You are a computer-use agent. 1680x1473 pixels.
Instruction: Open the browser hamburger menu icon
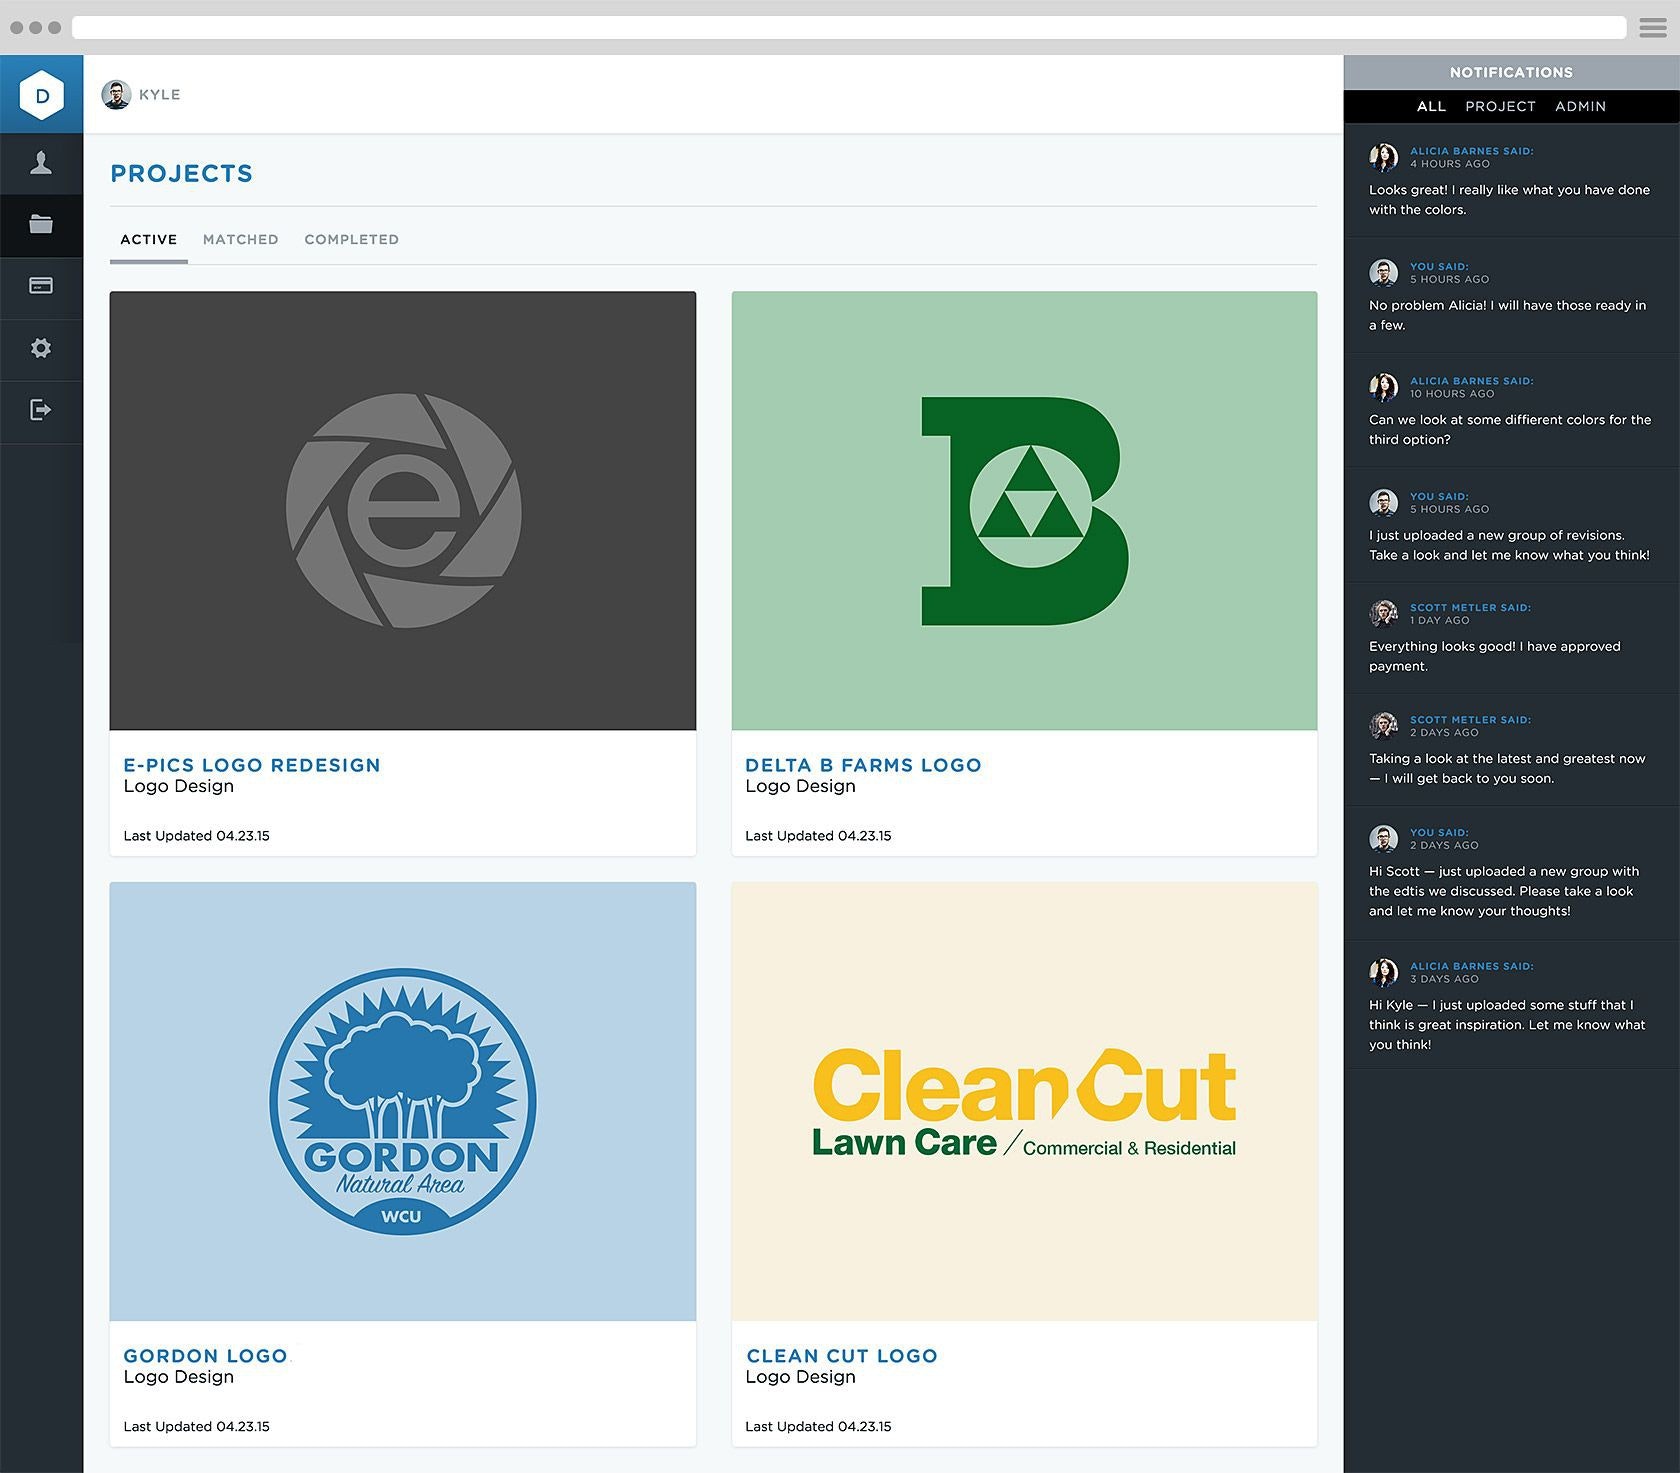pyautogui.click(x=1653, y=28)
